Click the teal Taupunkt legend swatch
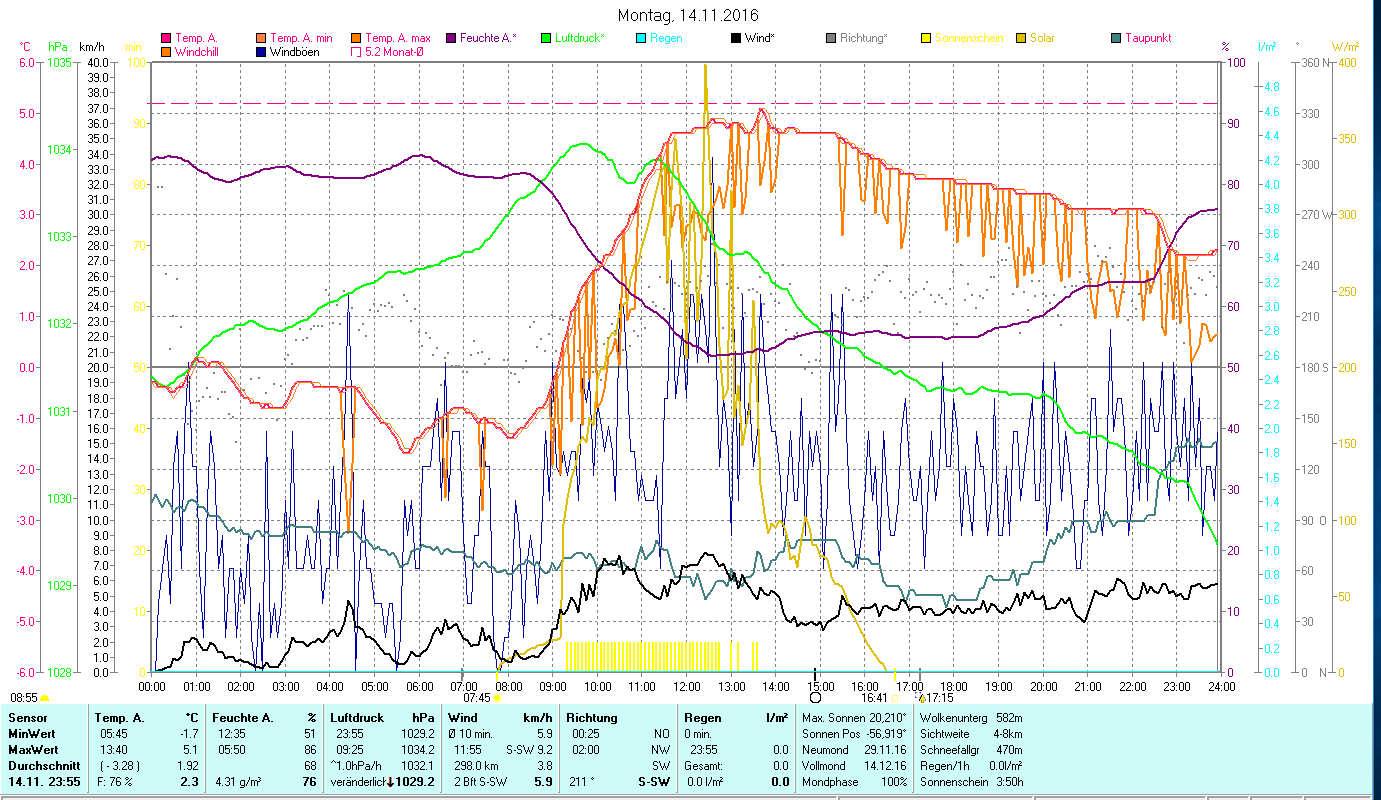The height and width of the screenshot is (800, 1381). [1116, 38]
